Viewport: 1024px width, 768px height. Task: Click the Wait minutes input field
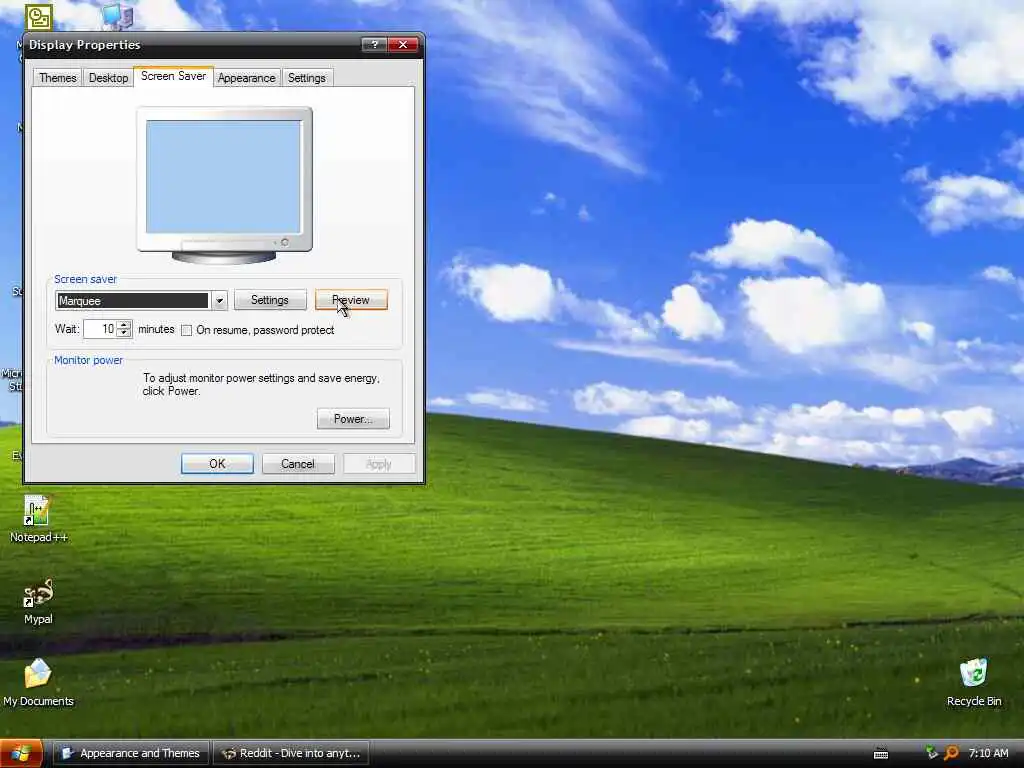click(x=100, y=329)
